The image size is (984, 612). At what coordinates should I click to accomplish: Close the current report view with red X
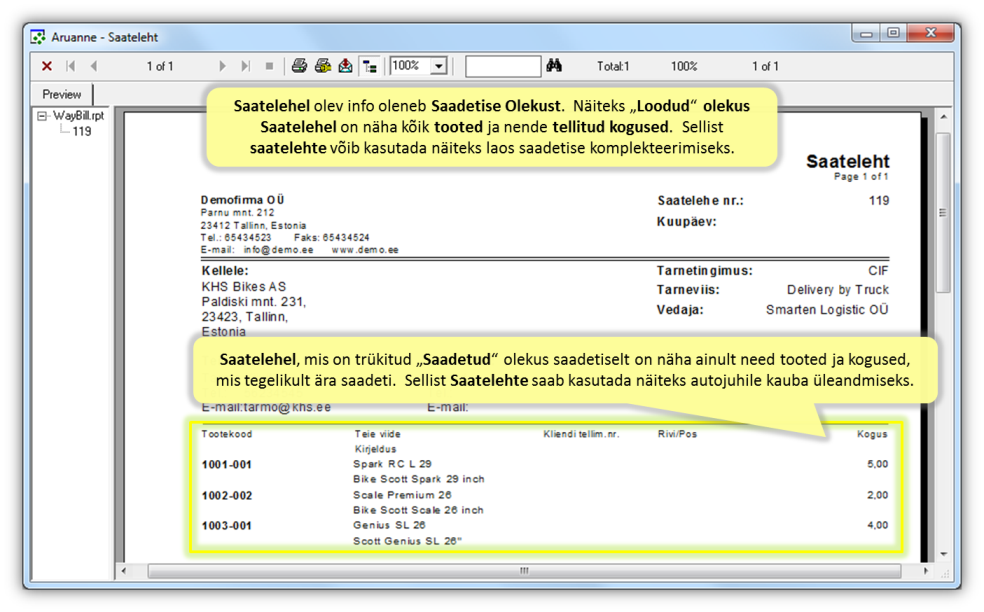(46, 66)
